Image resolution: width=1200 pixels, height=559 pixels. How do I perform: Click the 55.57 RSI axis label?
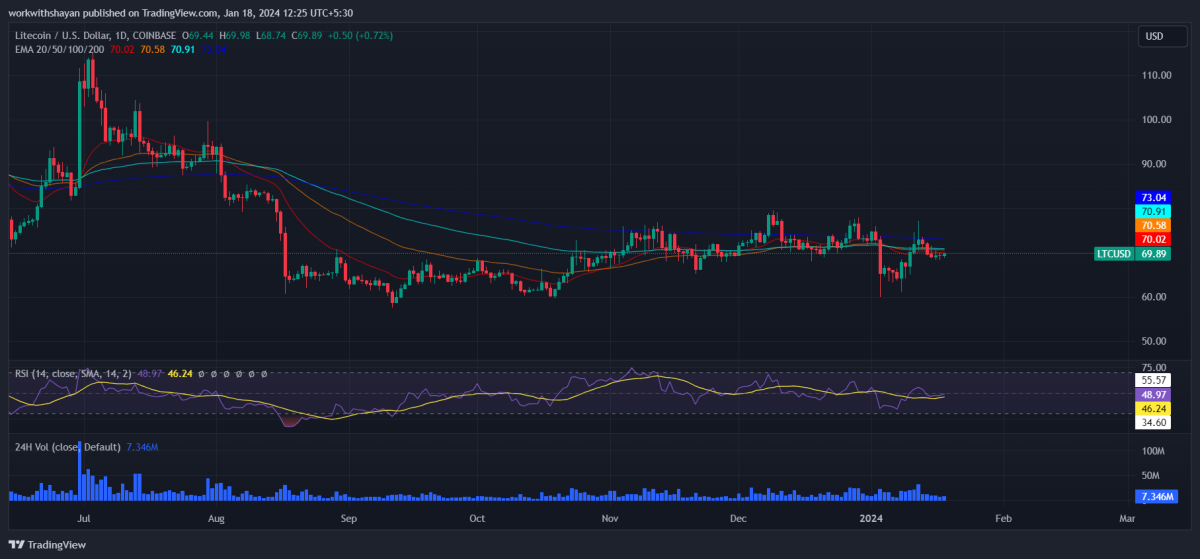(1153, 381)
